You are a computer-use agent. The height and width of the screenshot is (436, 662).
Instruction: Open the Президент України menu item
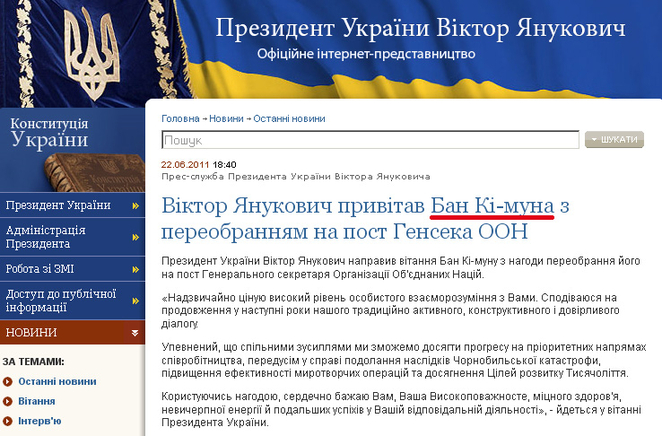point(58,205)
